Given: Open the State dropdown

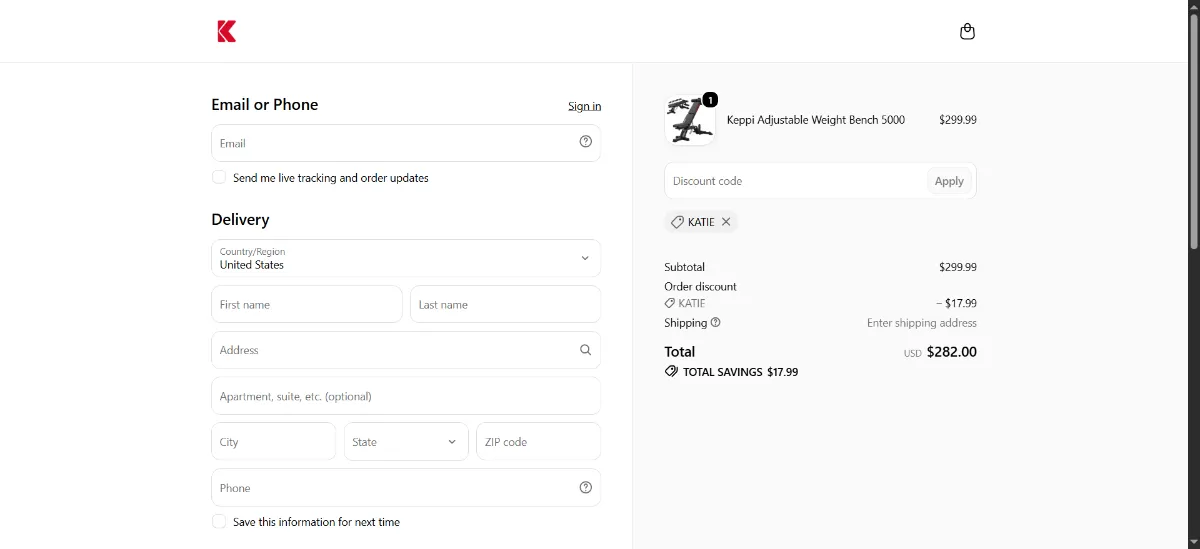Looking at the screenshot, I should tap(406, 441).
